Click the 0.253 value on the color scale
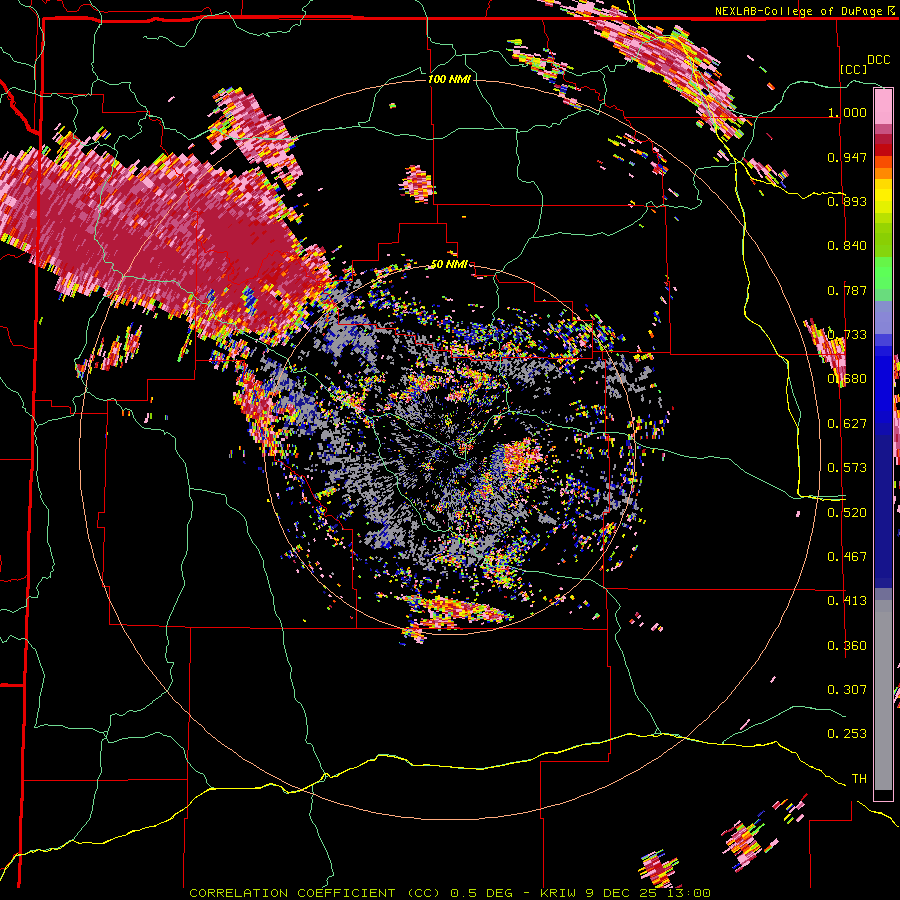The image size is (900, 900). (847, 734)
